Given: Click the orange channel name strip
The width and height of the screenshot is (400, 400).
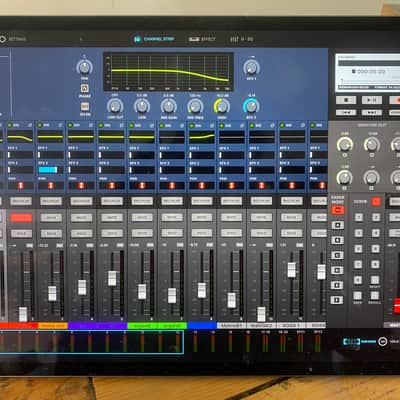Looking at the screenshot, I should tap(53, 325).
